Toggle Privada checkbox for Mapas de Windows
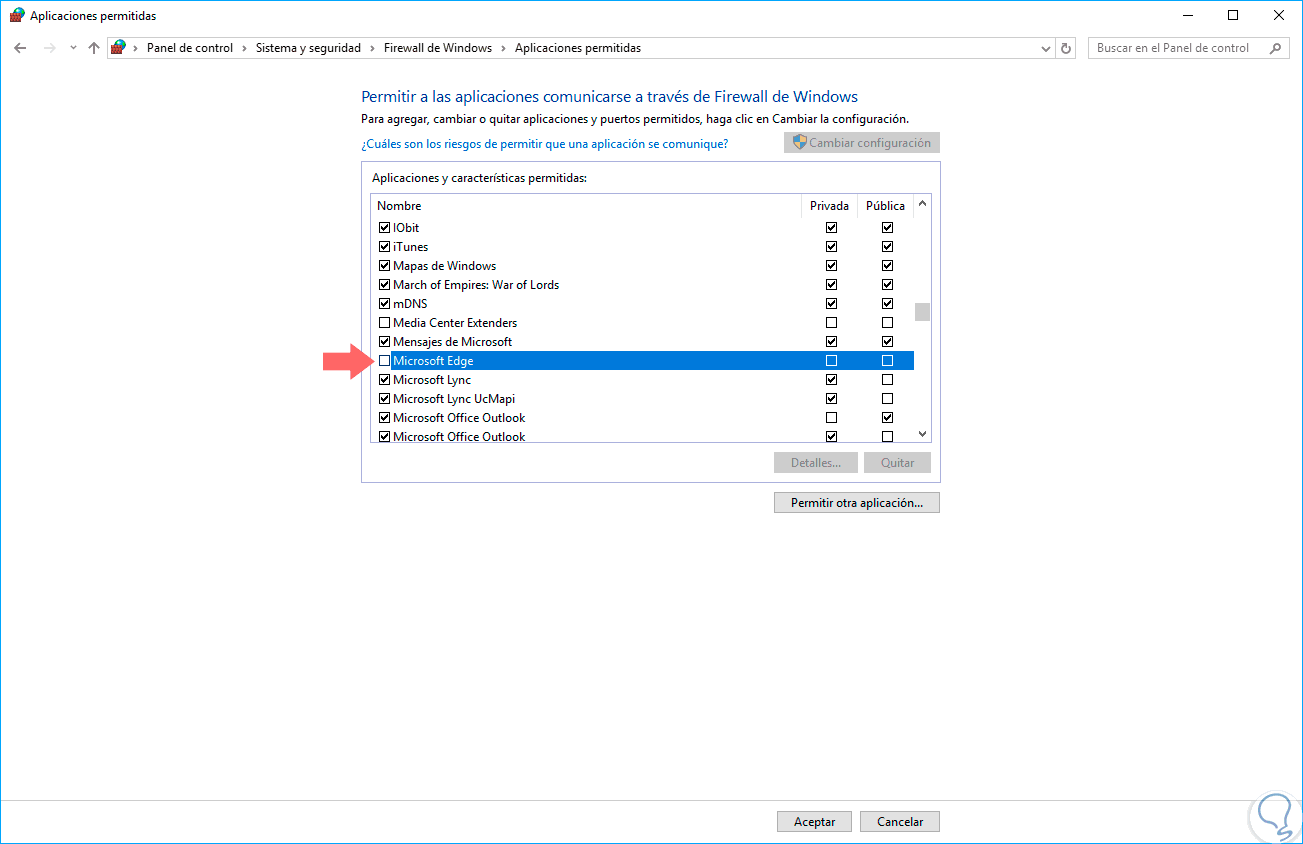This screenshot has width=1303, height=844. tap(831, 266)
